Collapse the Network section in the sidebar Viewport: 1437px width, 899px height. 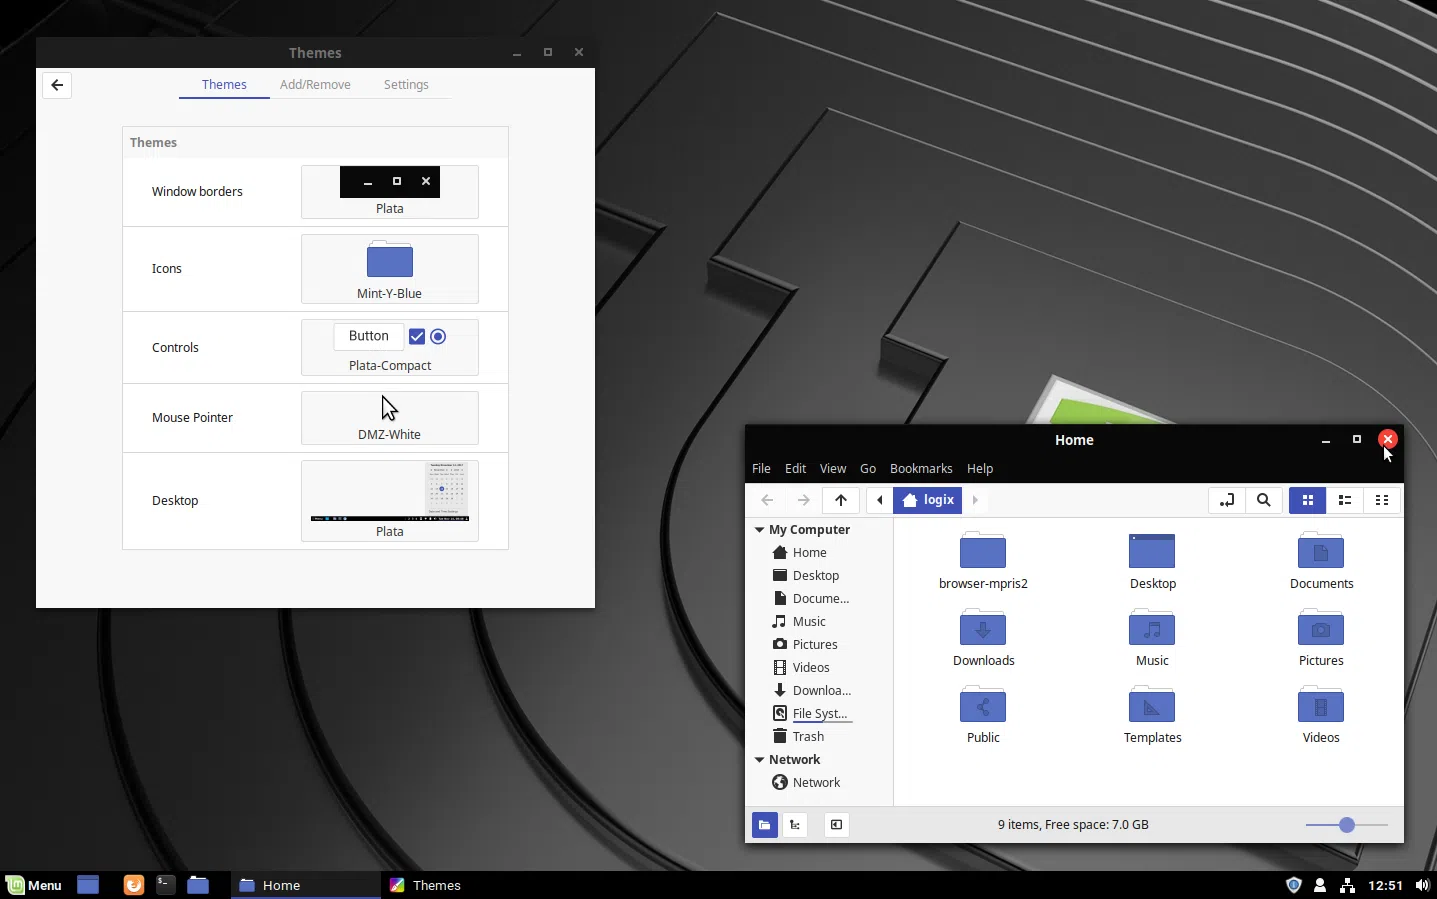click(x=760, y=760)
